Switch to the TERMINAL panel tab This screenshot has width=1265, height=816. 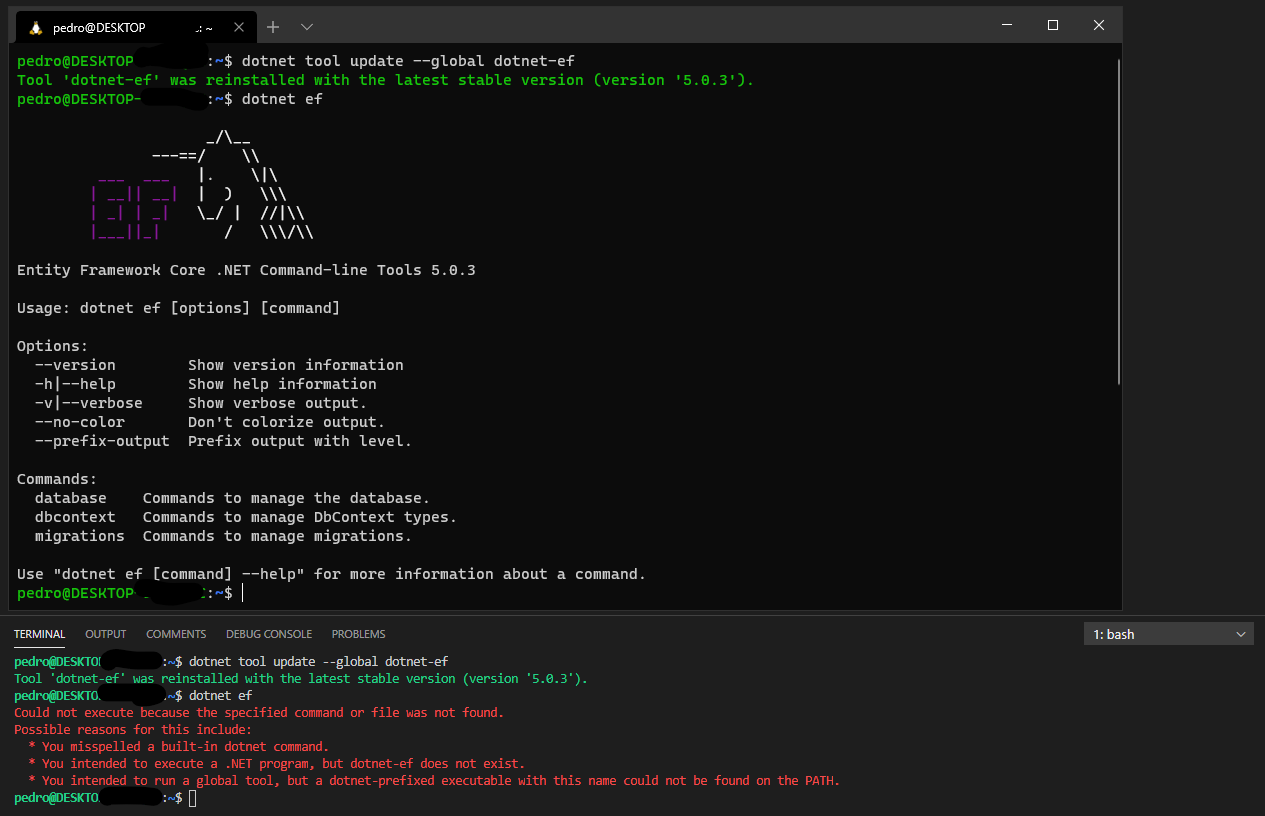click(x=39, y=634)
